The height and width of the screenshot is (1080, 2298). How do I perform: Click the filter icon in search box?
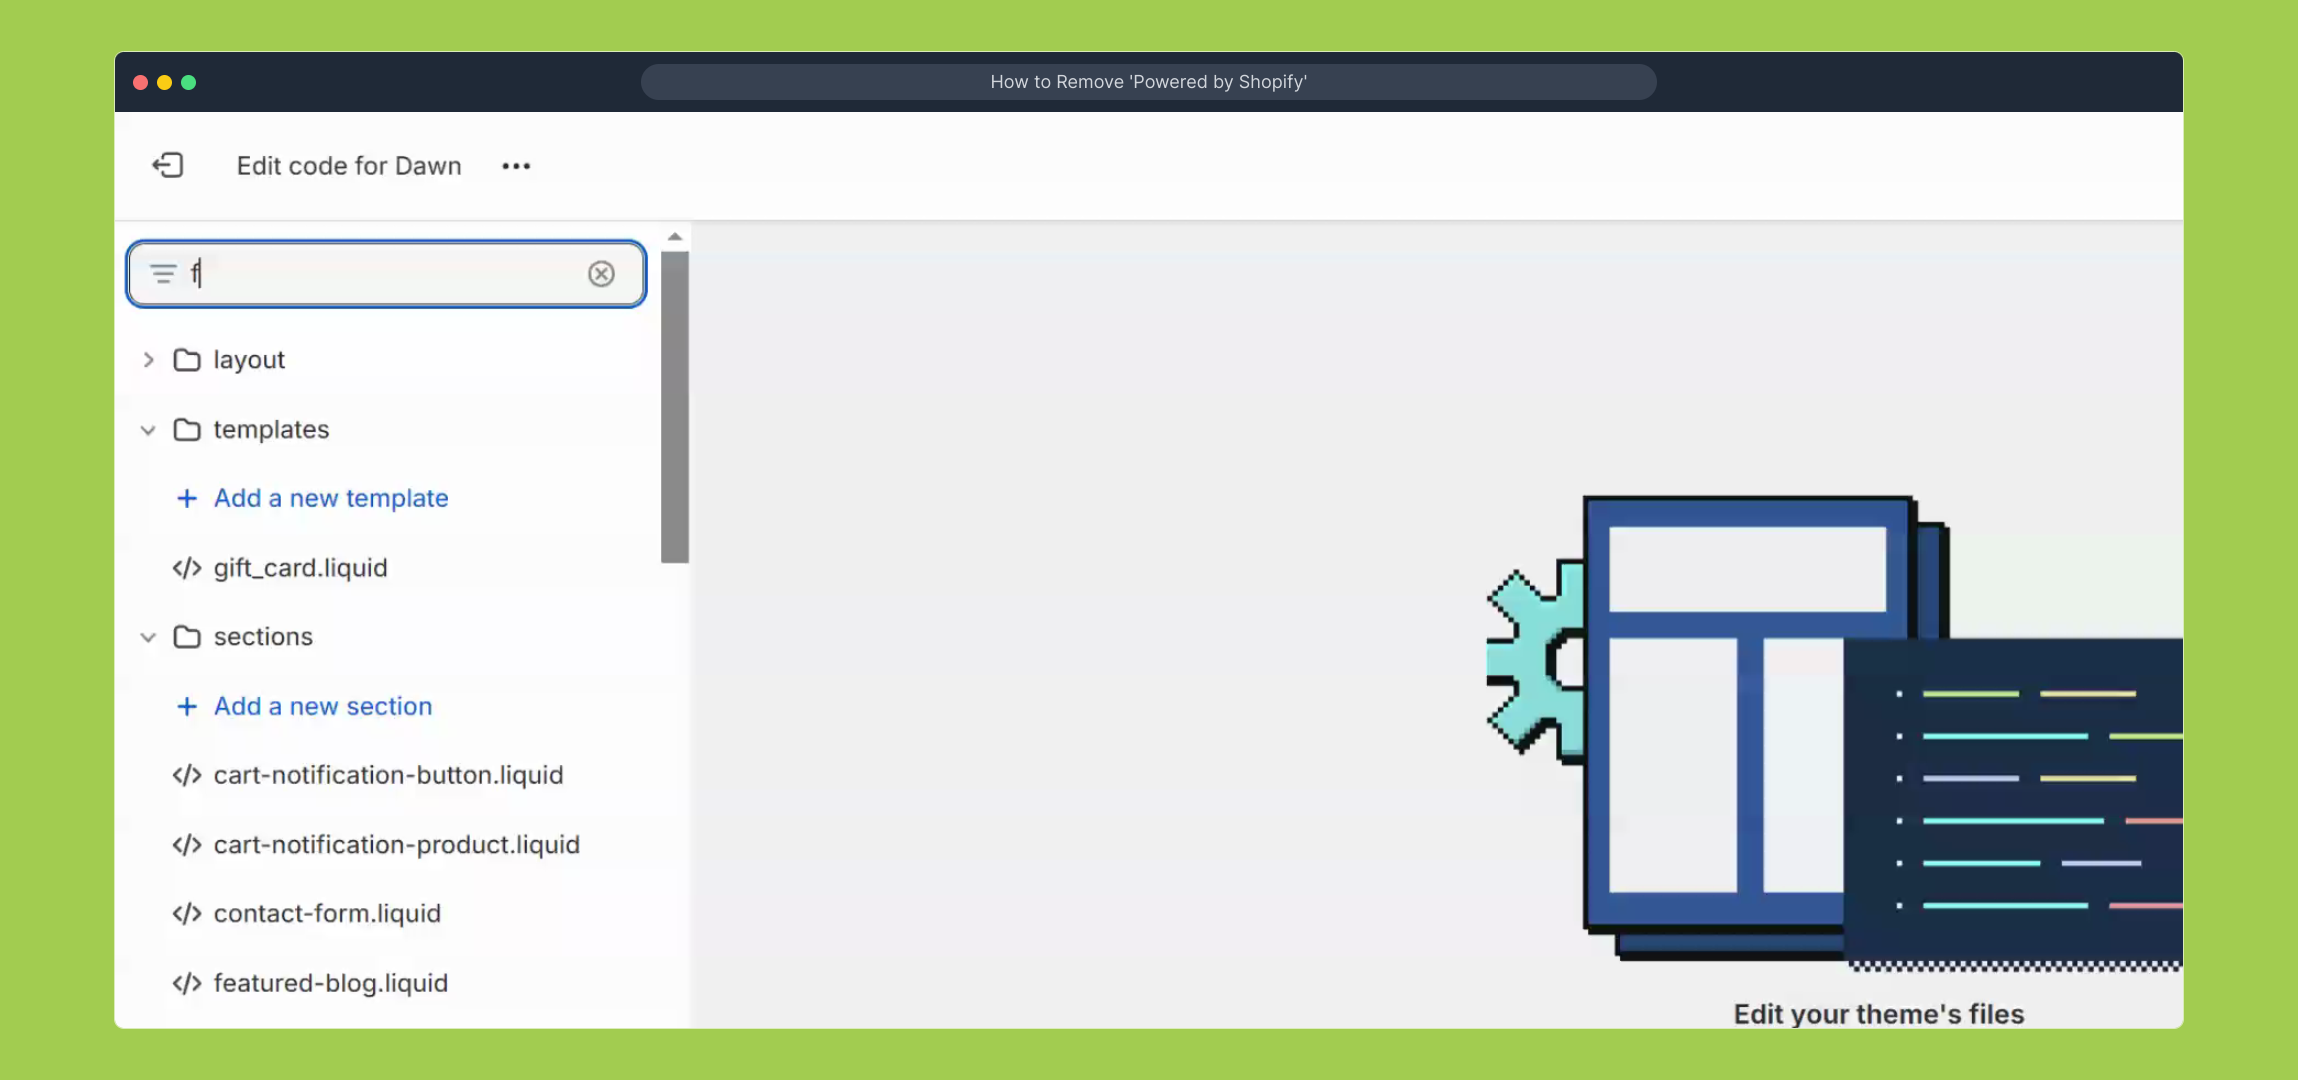(x=162, y=274)
